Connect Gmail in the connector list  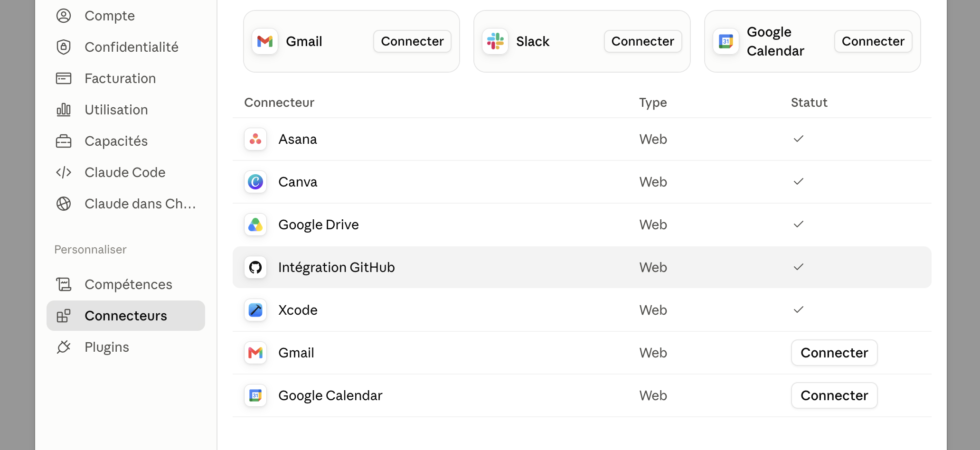tap(834, 353)
